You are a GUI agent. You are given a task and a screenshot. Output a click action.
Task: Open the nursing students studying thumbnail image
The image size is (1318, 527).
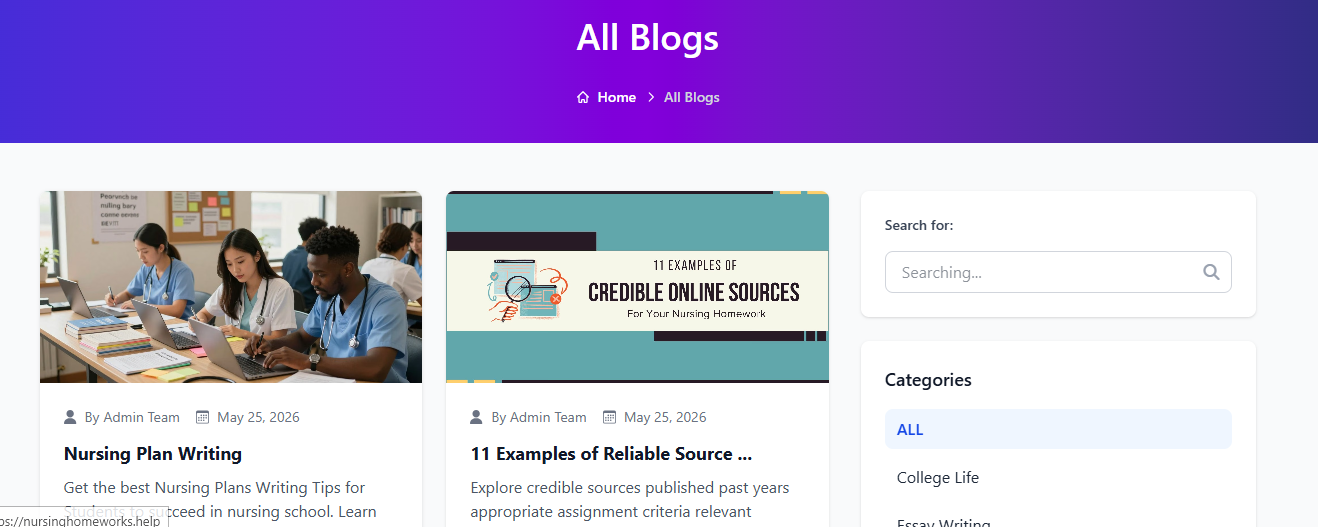click(x=231, y=287)
